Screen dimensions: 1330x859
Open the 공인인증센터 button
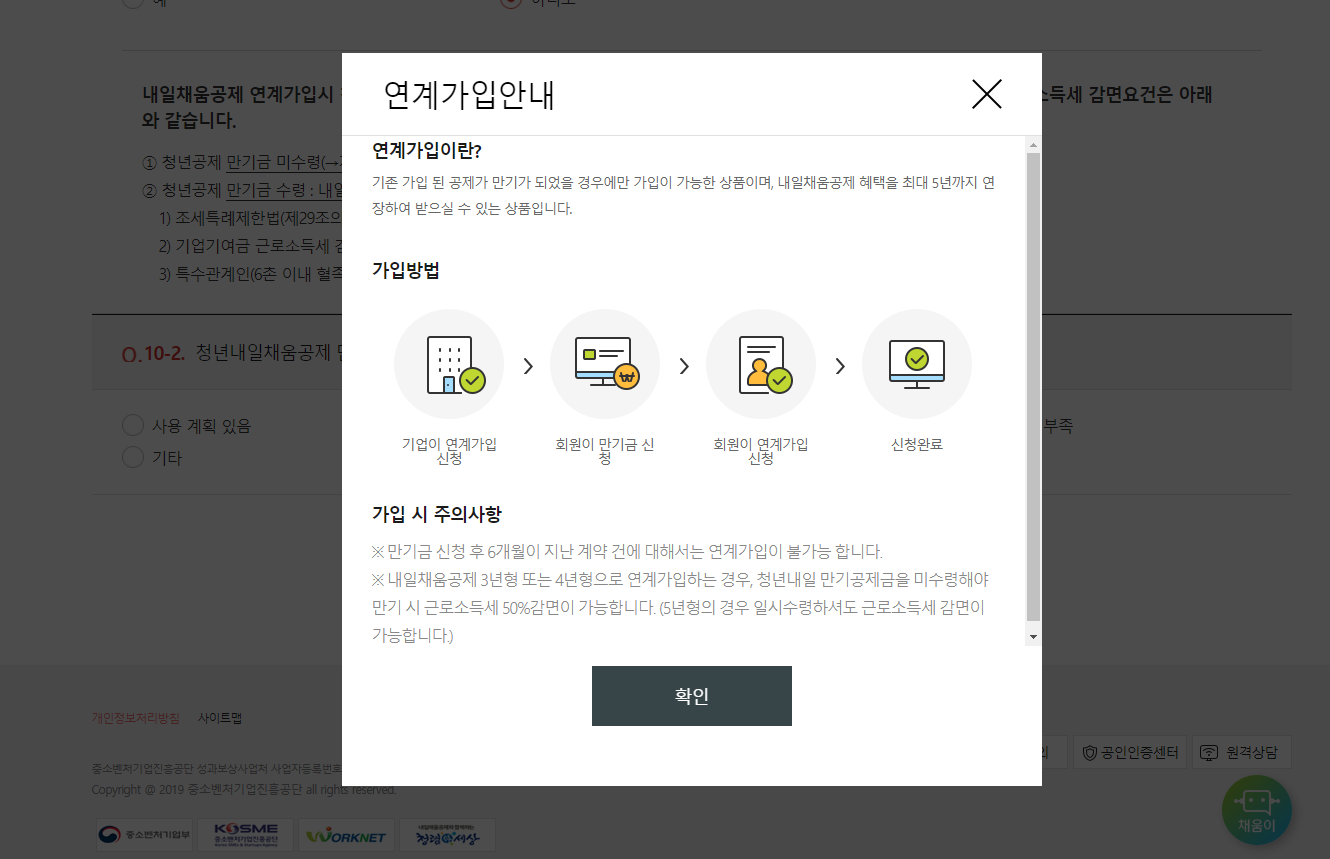pos(1130,752)
